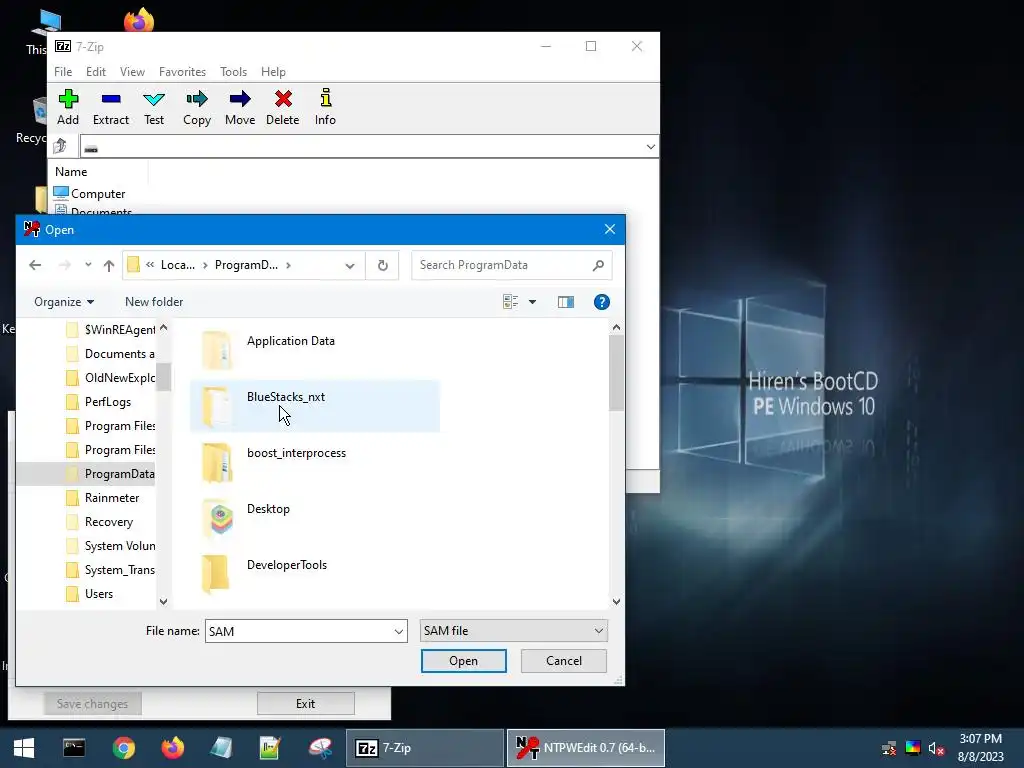
Task: Switch to NTPWEdit taskbar button
Action: (x=586, y=748)
